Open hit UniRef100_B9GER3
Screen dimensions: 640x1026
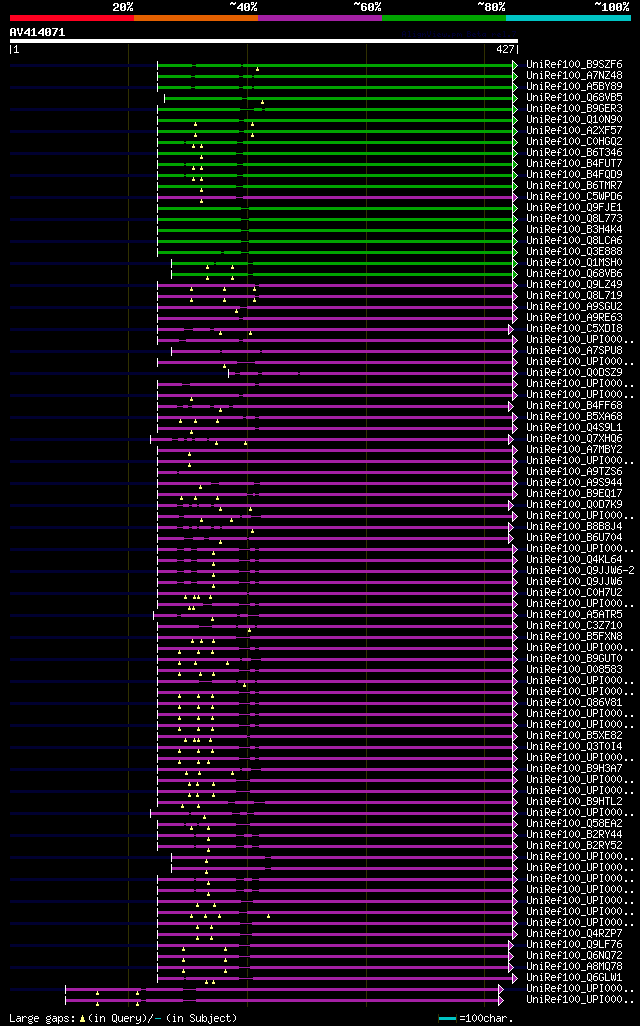tap(574, 109)
